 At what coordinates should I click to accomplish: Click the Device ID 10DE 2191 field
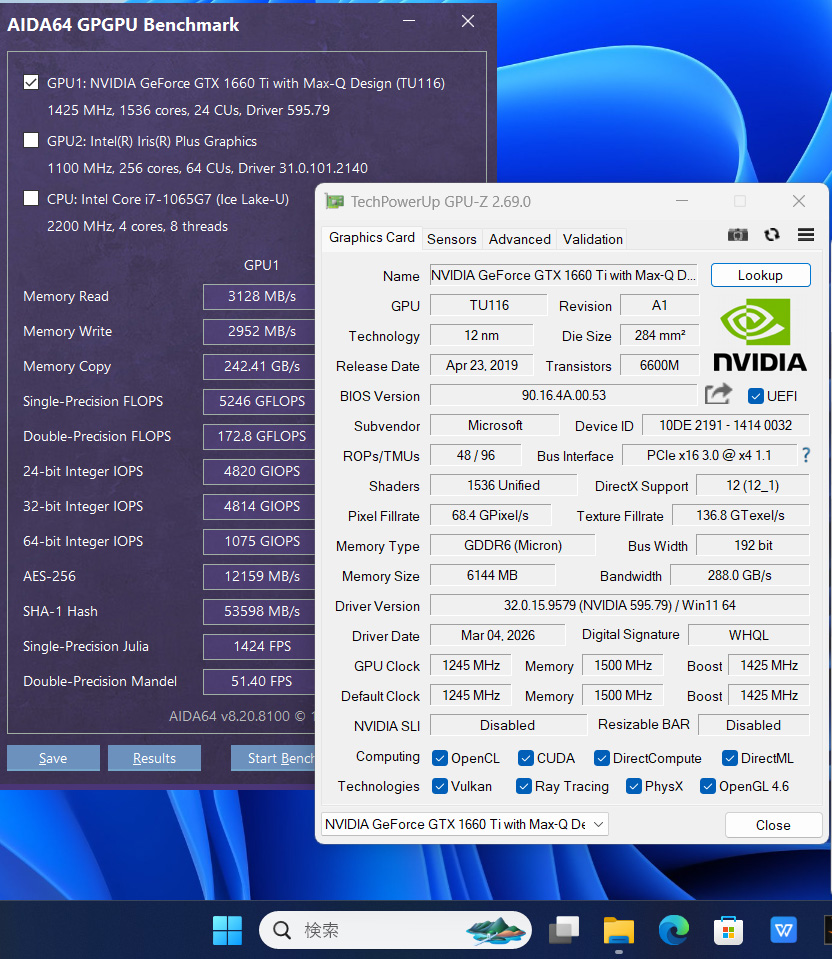click(x=726, y=425)
